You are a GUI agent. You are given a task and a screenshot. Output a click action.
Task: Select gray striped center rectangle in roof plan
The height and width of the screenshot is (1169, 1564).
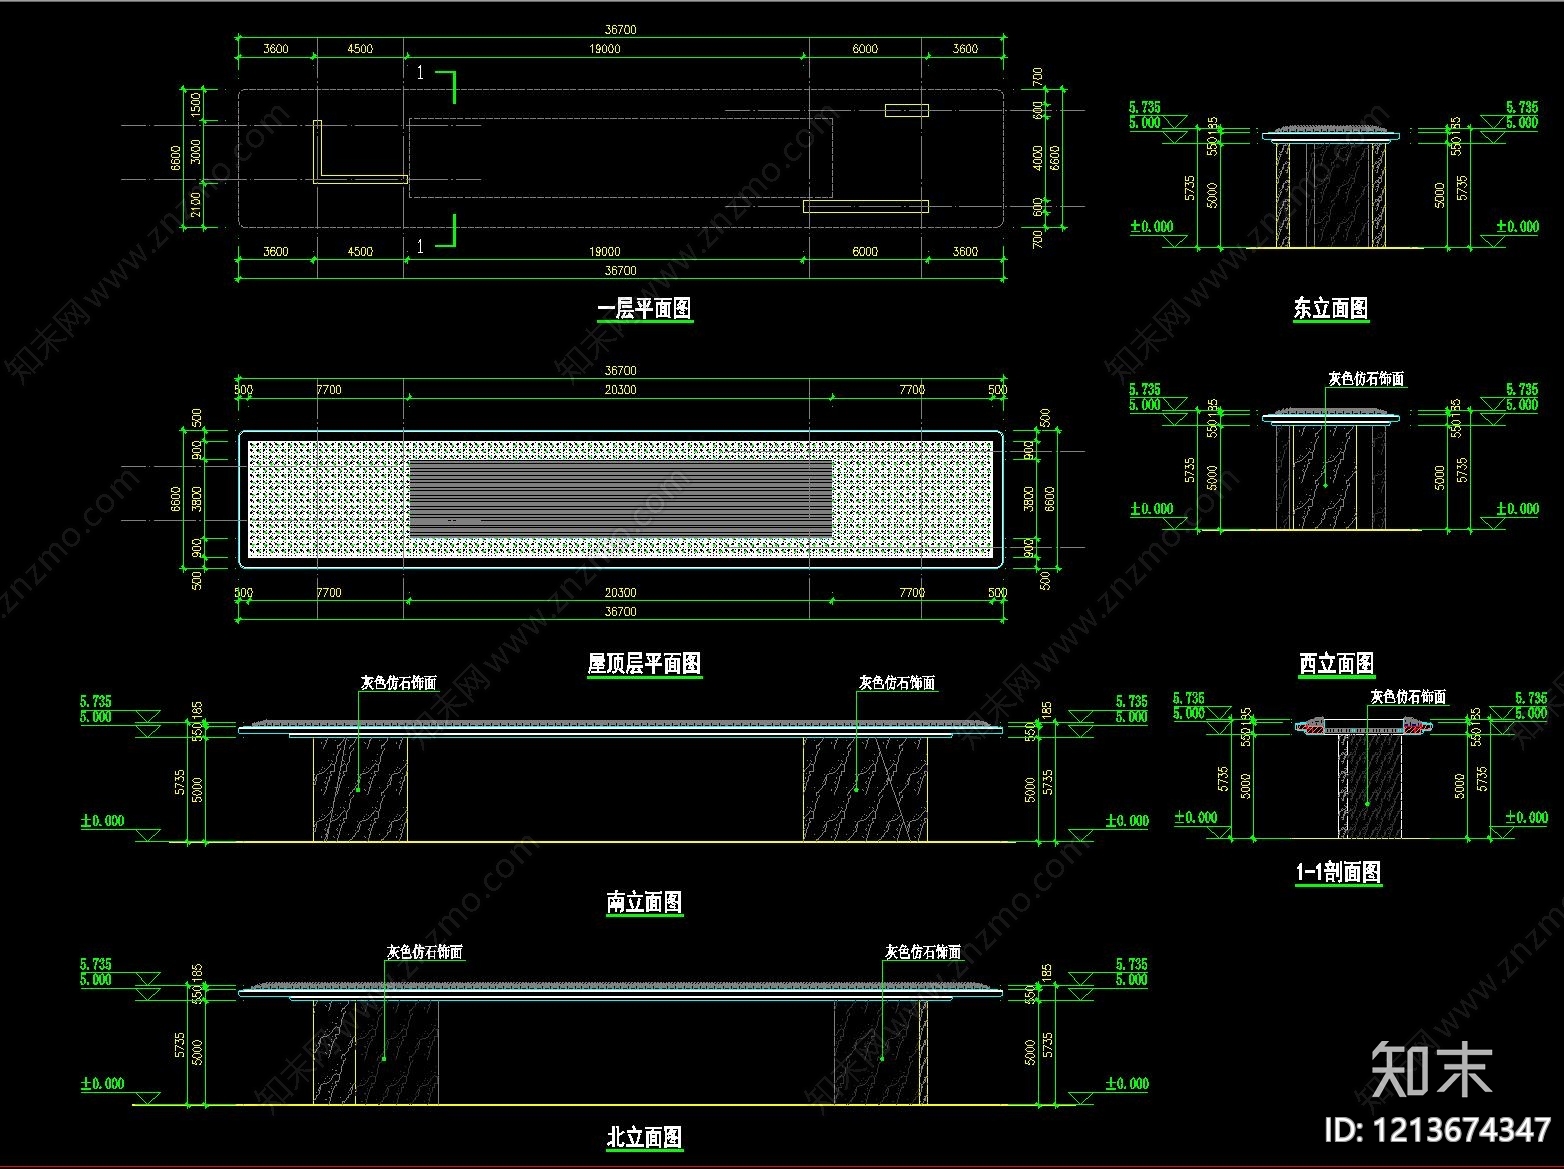point(621,498)
